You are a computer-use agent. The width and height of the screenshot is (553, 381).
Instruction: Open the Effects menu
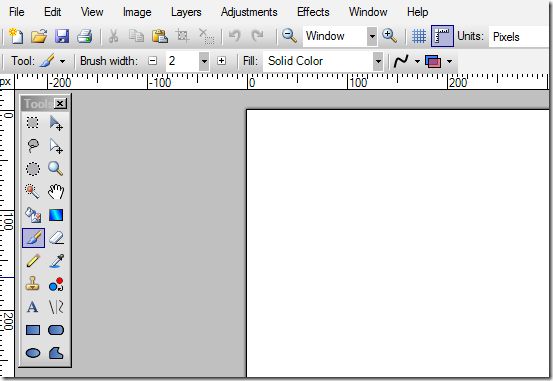coord(313,12)
